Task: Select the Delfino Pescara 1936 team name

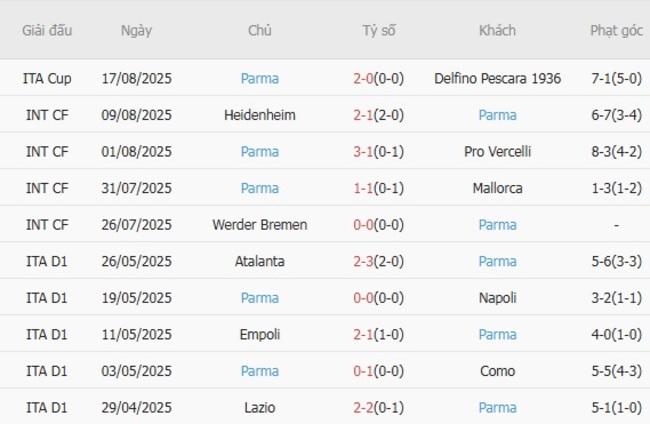Action: tap(497, 78)
